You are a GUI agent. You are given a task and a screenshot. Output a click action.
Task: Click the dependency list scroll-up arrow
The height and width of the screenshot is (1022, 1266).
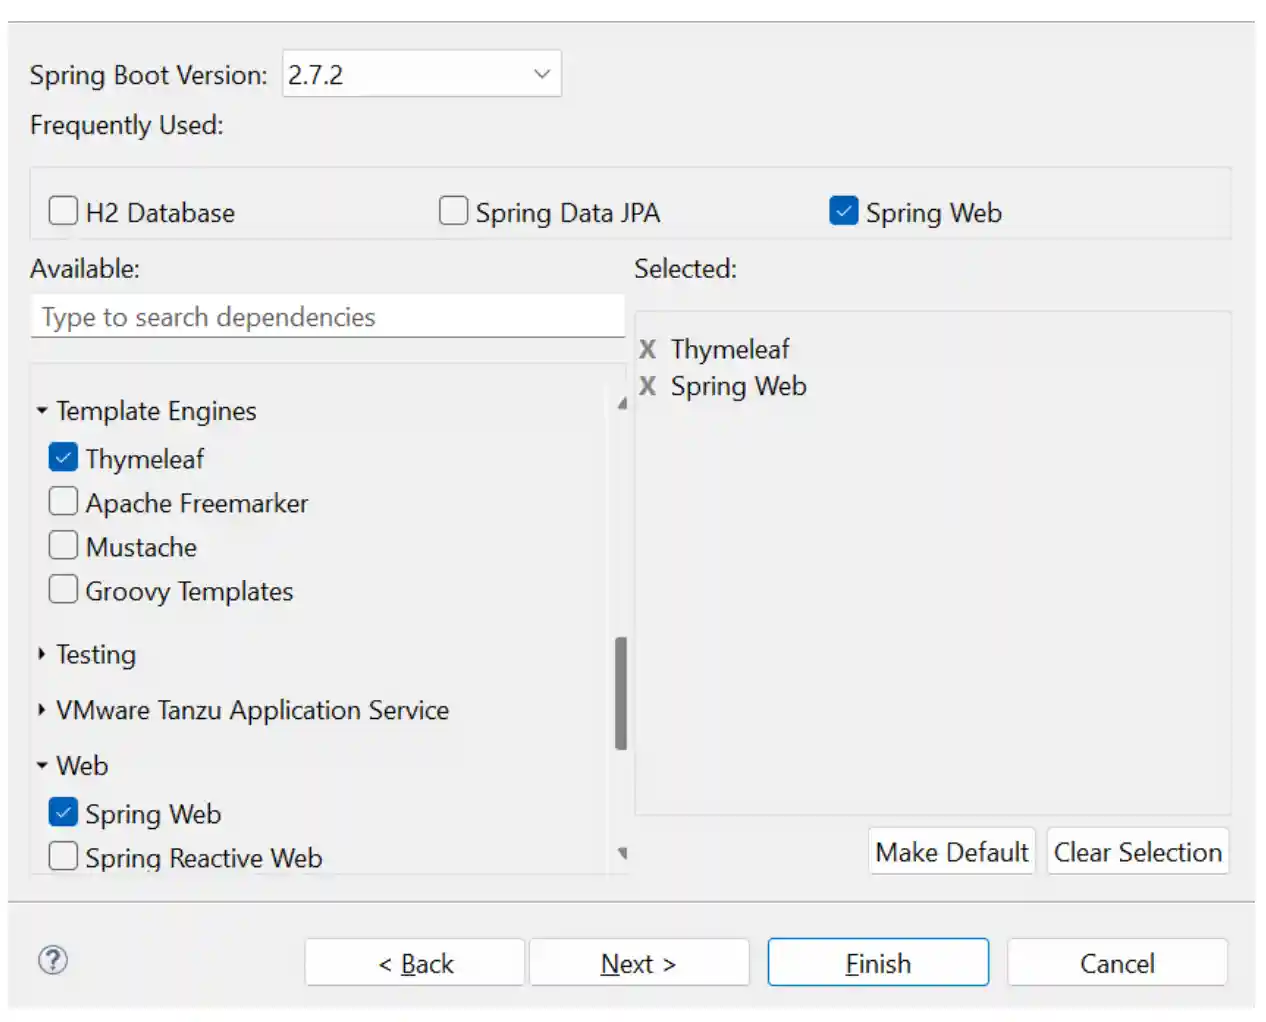coord(622,404)
